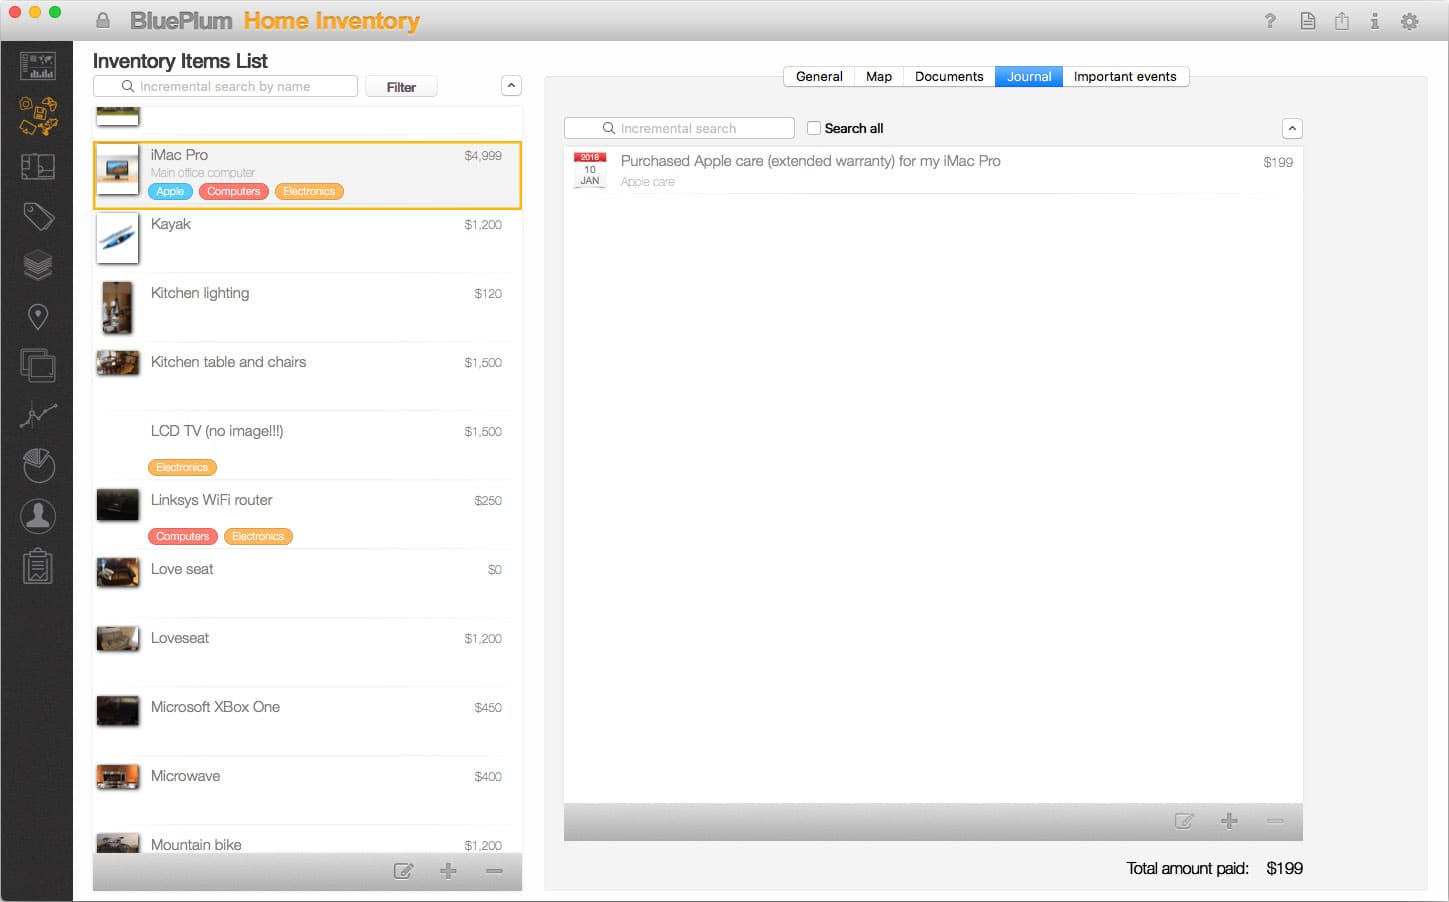
Task: Click the share export icon
Action: [x=1341, y=20]
